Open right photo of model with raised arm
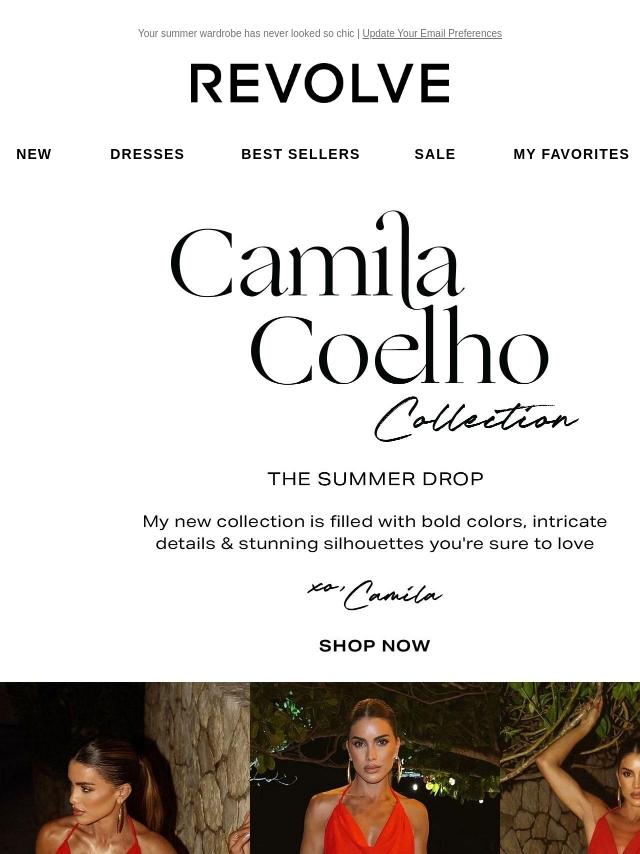This screenshot has height=854, width=640. point(570,768)
